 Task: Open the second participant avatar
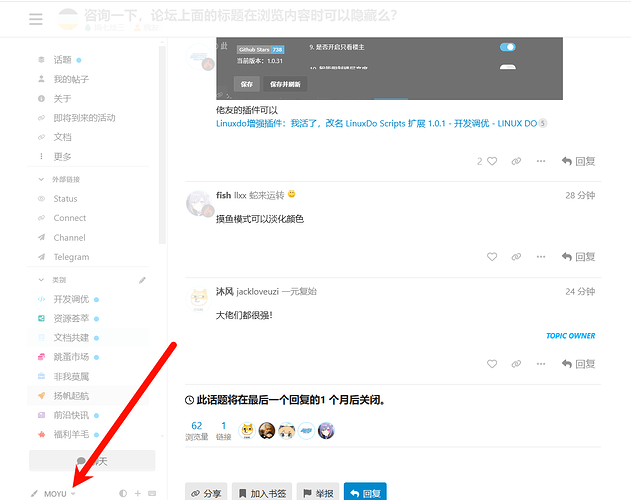266,431
